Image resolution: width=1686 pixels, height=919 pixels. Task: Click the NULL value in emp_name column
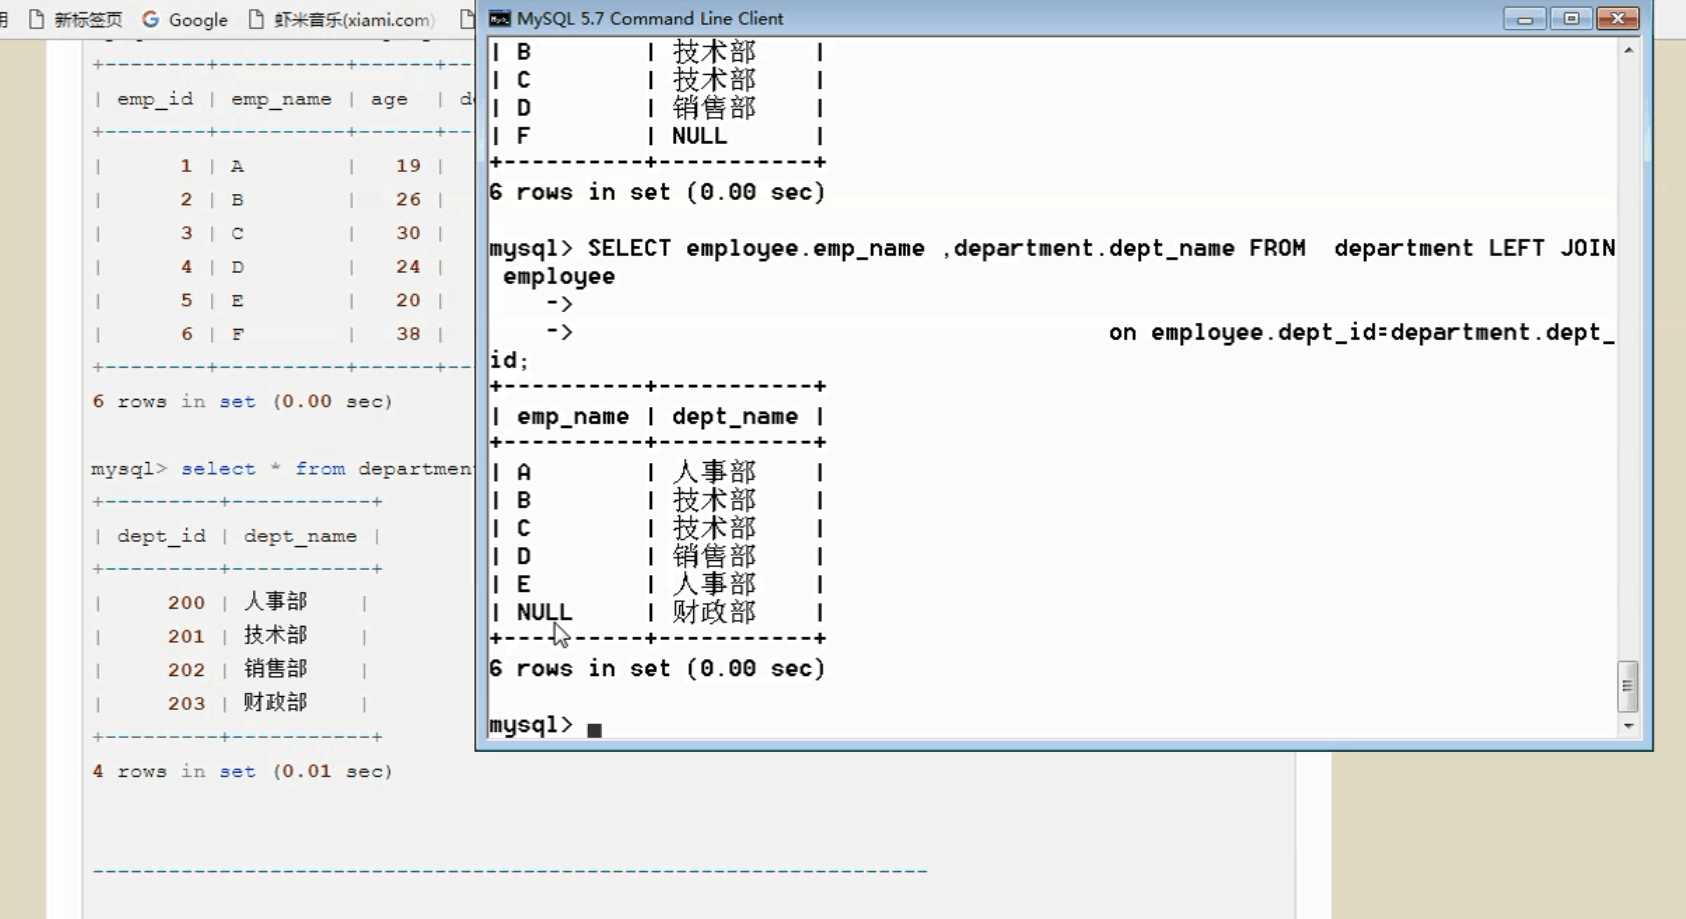pos(544,612)
